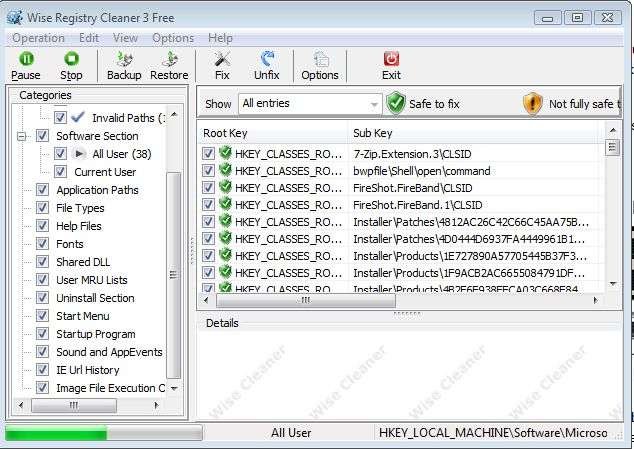Screen dimensions: 634x449
Task: Toggle the Current User checkbox
Action: click(60, 172)
